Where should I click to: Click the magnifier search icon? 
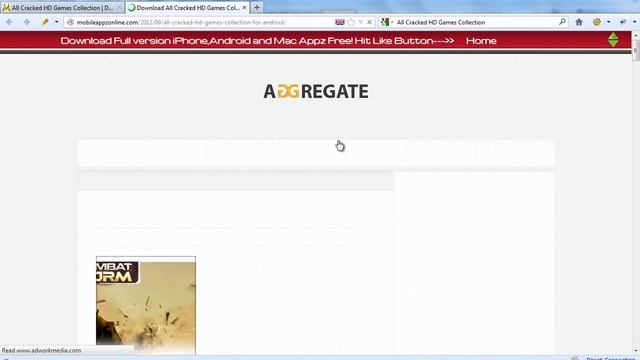click(562, 22)
